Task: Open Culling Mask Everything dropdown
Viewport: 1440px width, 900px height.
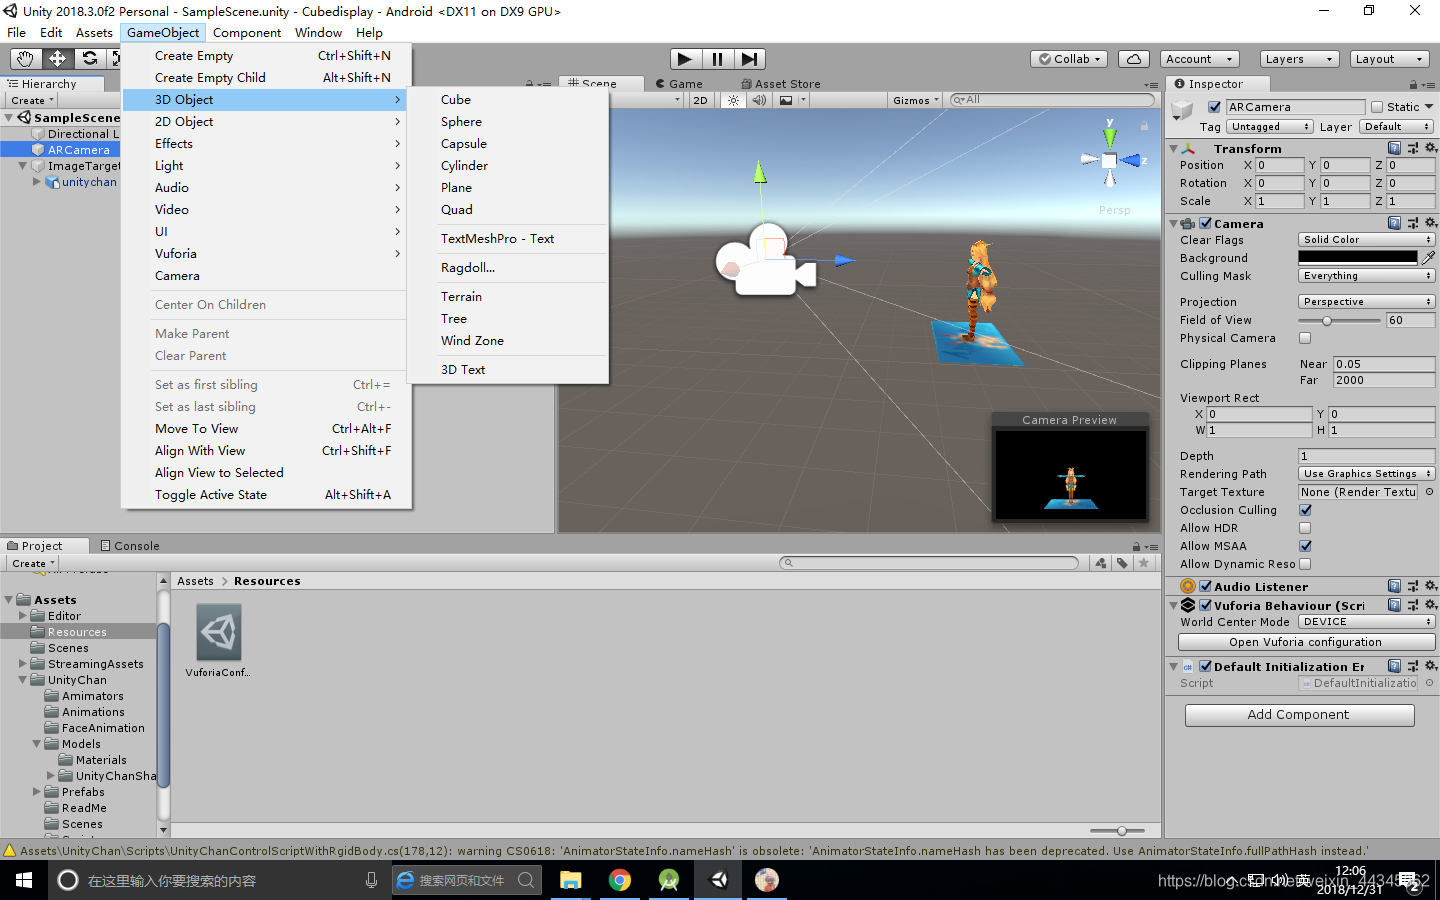Action: click(1367, 276)
